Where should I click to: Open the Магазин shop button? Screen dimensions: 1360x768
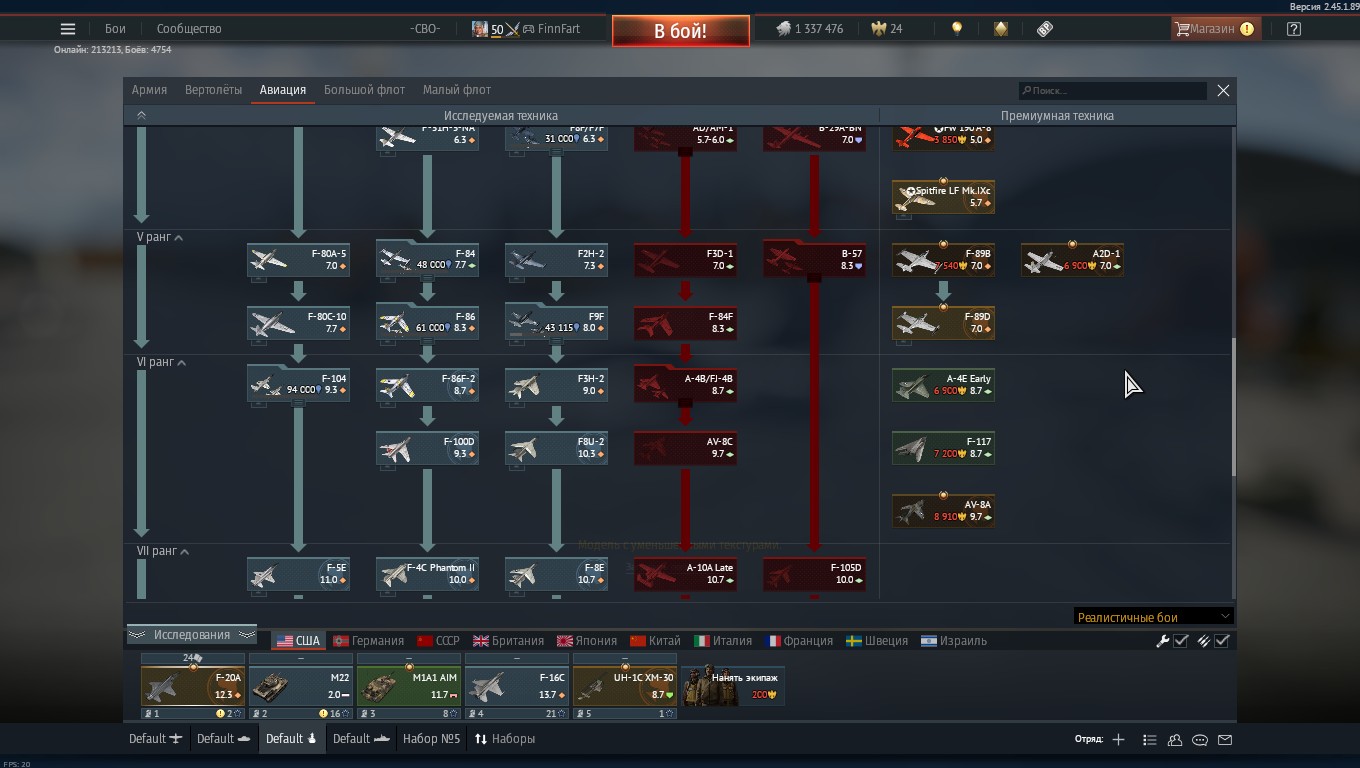point(1214,29)
